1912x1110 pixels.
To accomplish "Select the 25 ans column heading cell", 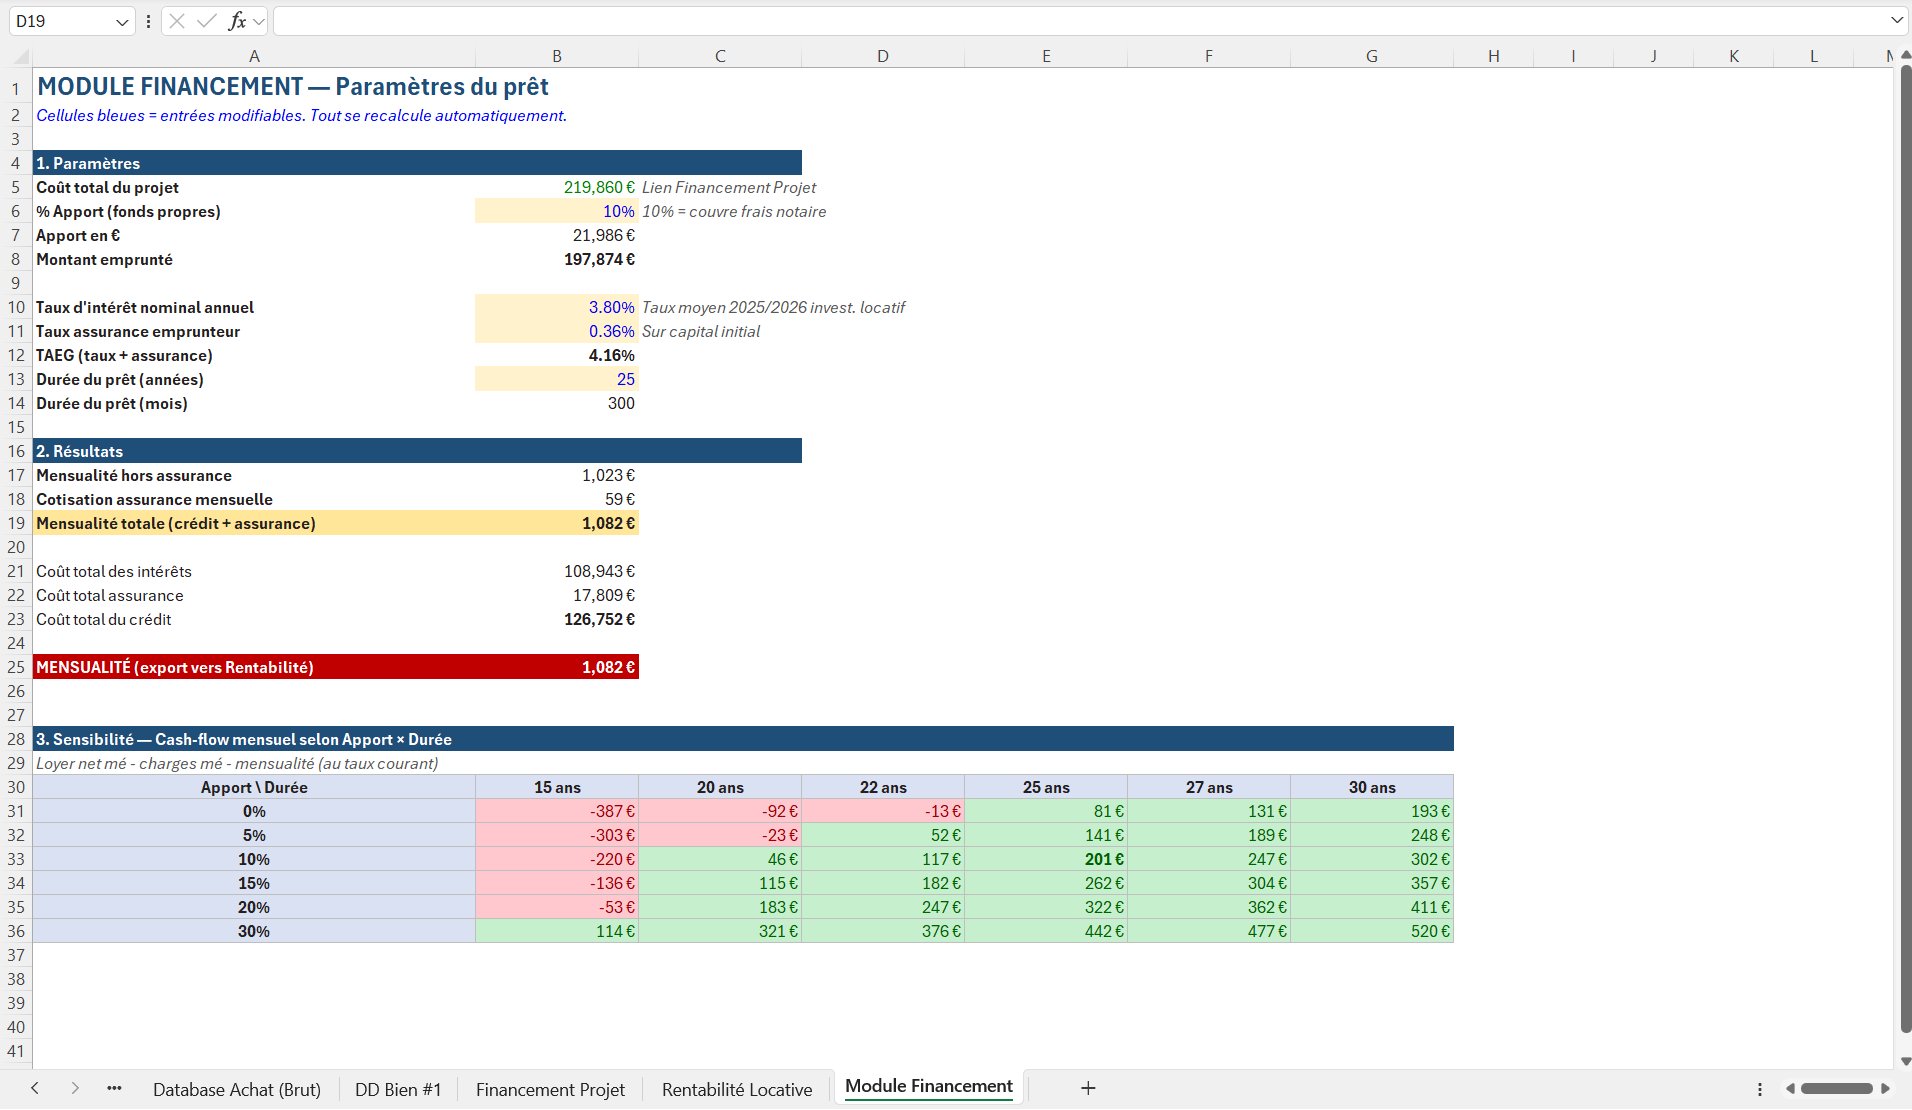I will coord(1046,787).
